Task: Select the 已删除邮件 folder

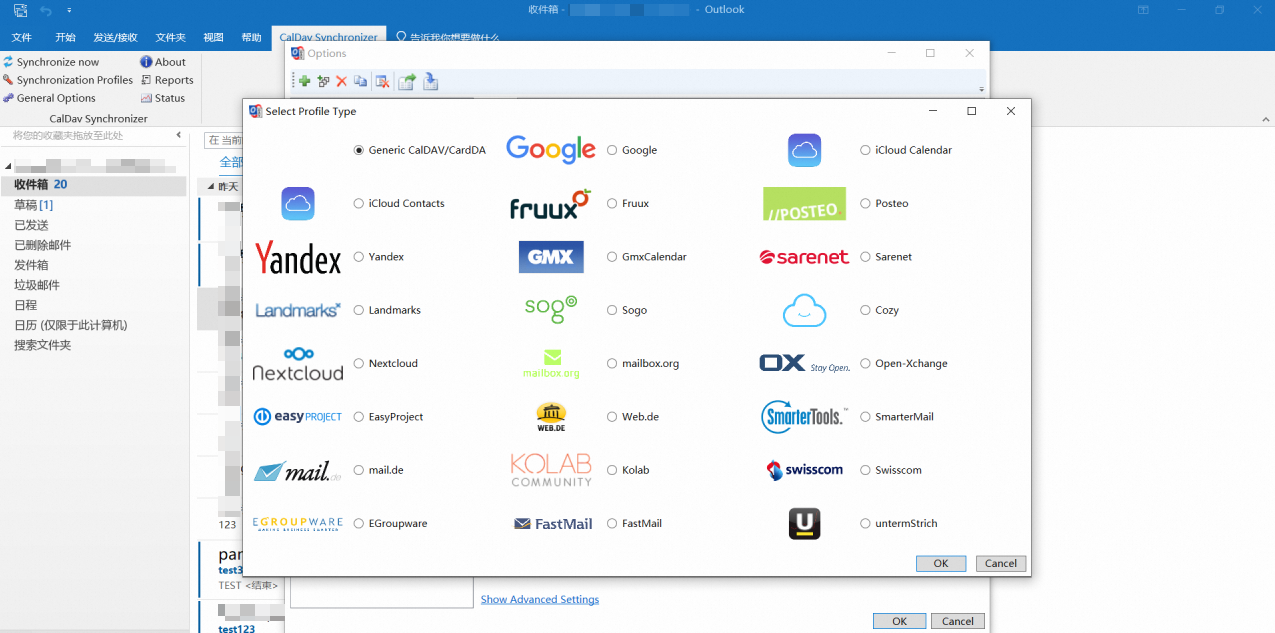Action: 42,245
